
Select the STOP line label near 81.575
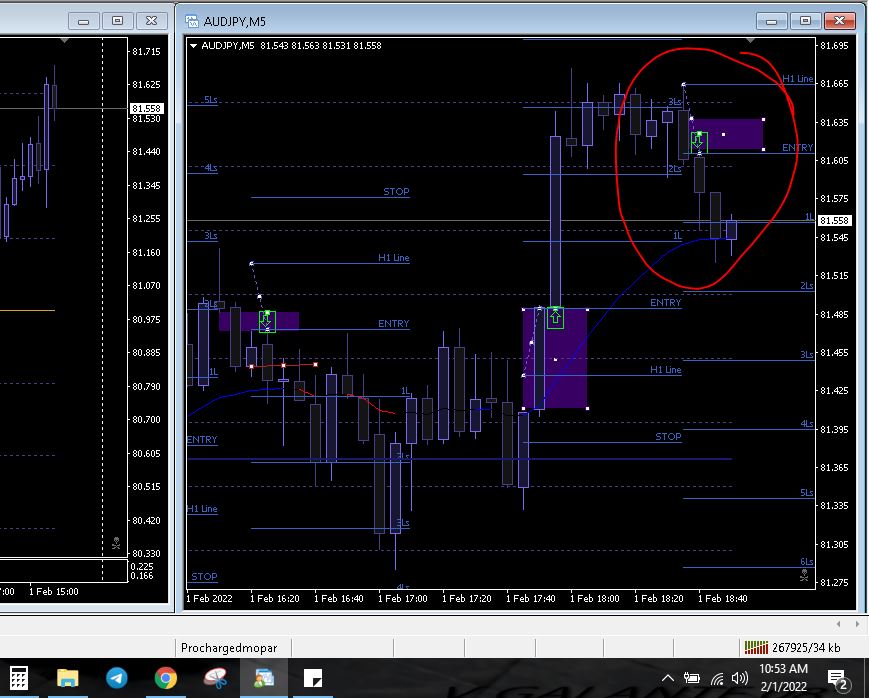396,191
